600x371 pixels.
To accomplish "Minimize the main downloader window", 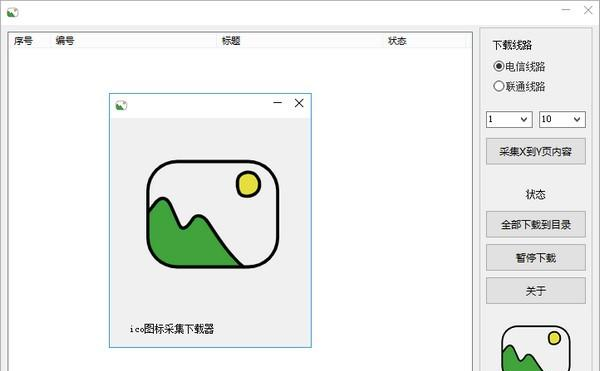I will [566, 10].
